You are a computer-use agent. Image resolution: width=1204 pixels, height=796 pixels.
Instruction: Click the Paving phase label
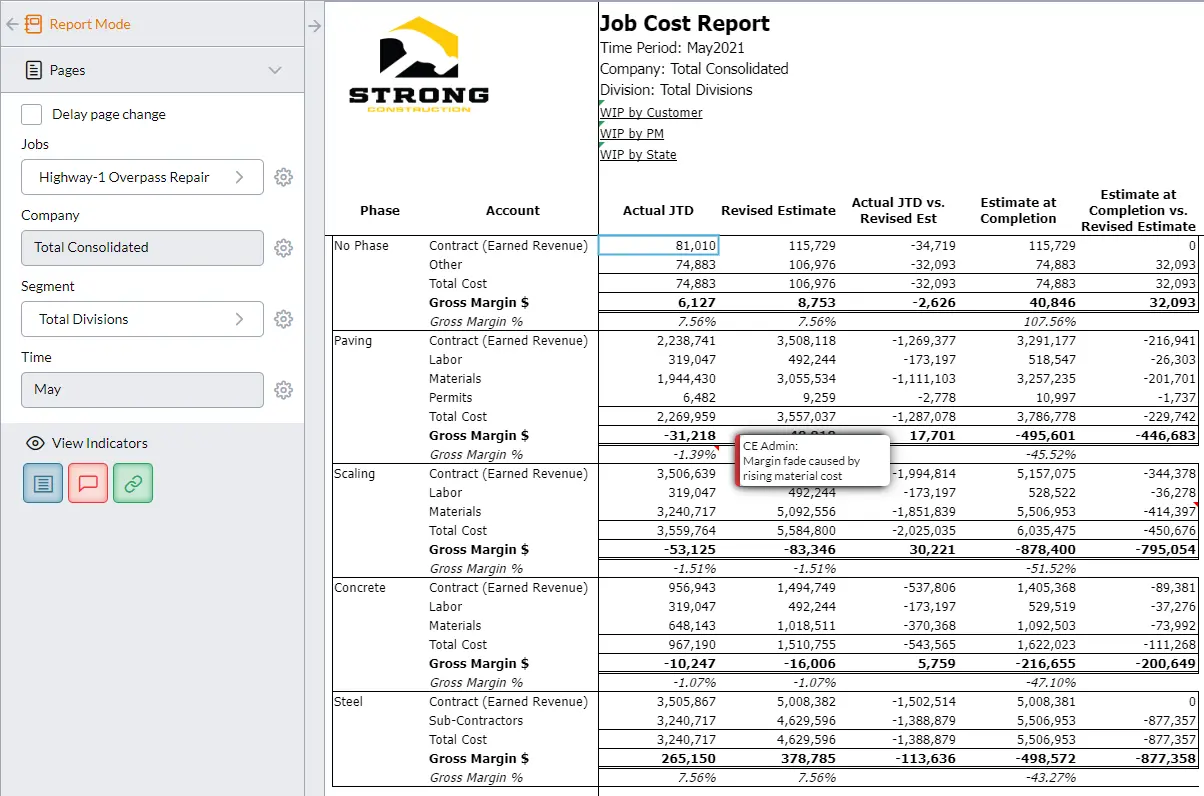point(353,341)
